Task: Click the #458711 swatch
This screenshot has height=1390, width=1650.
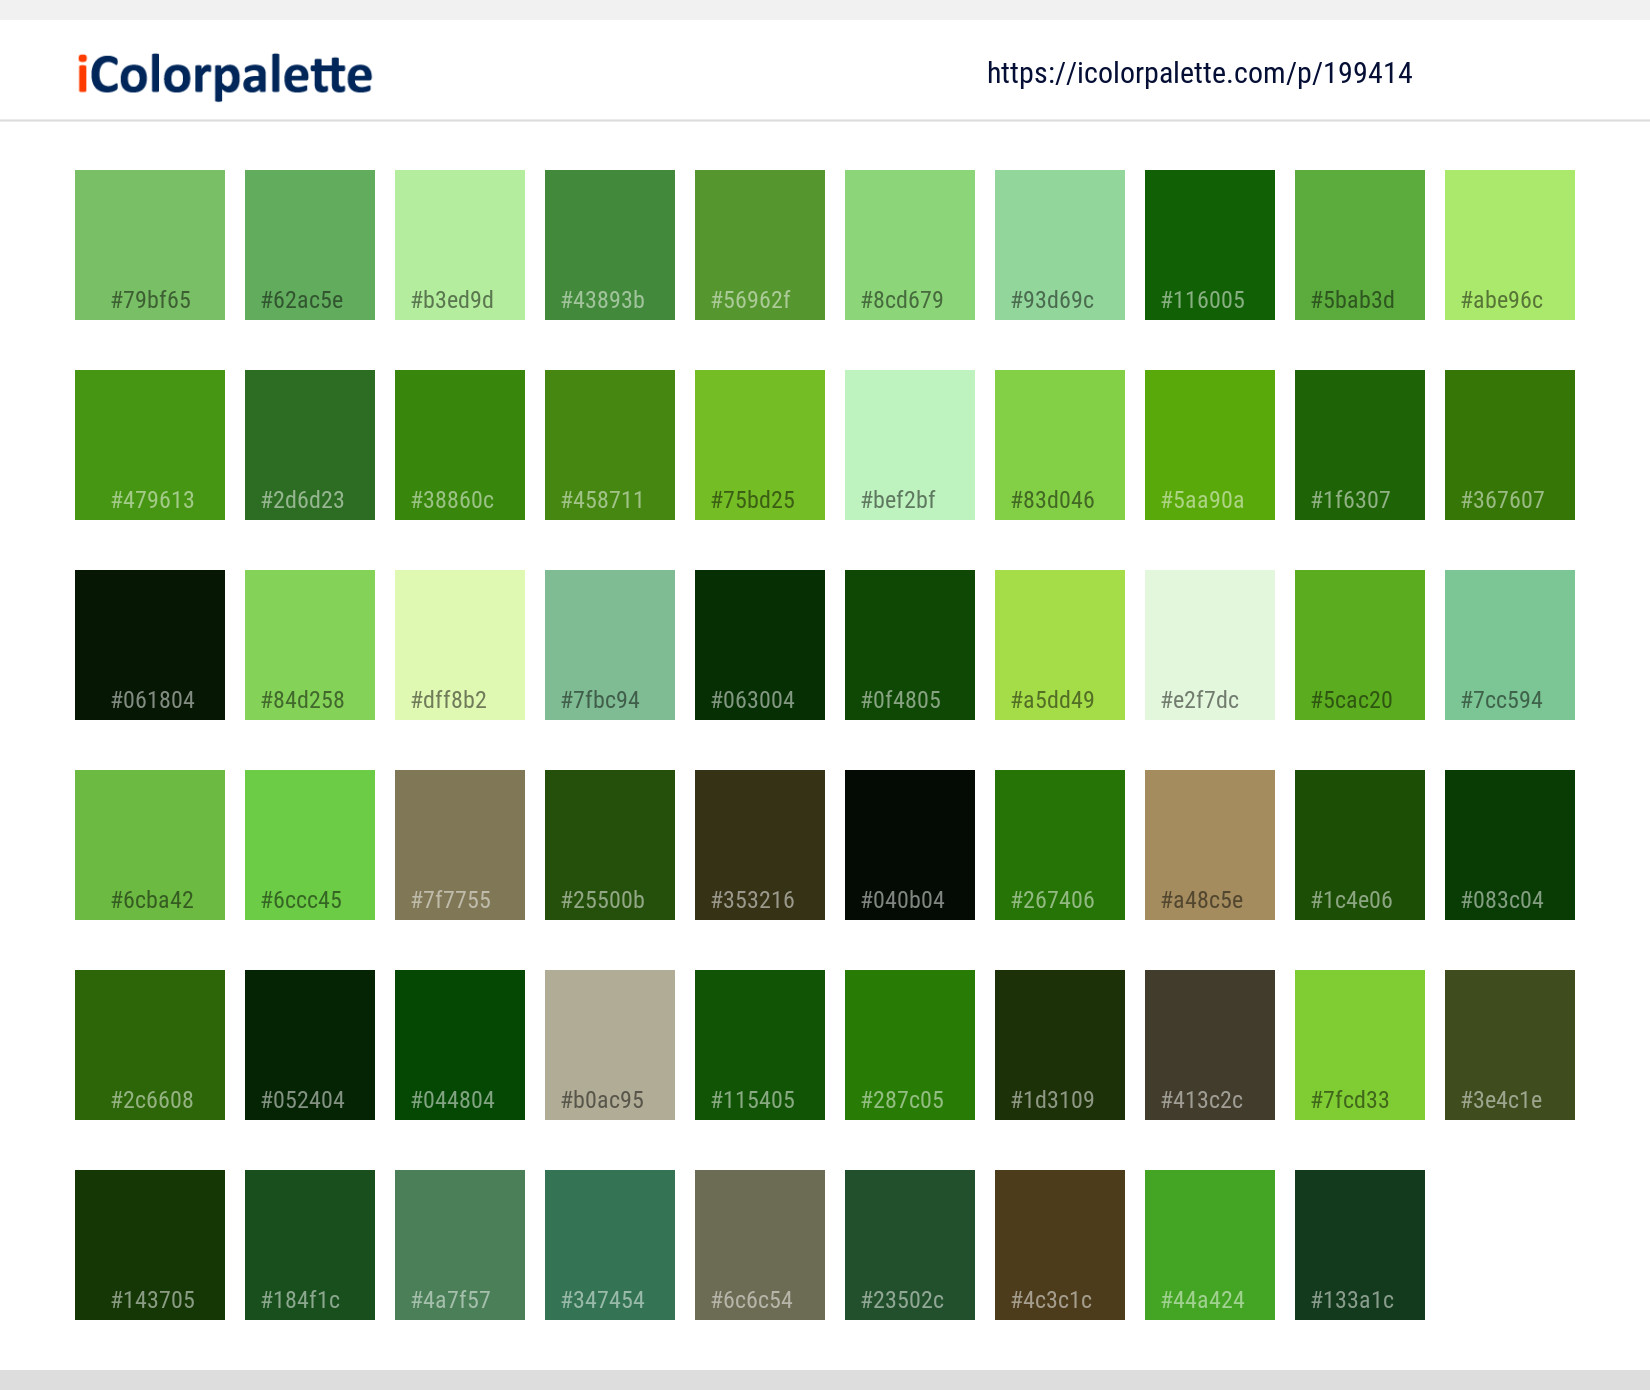Action: (610, 445)
